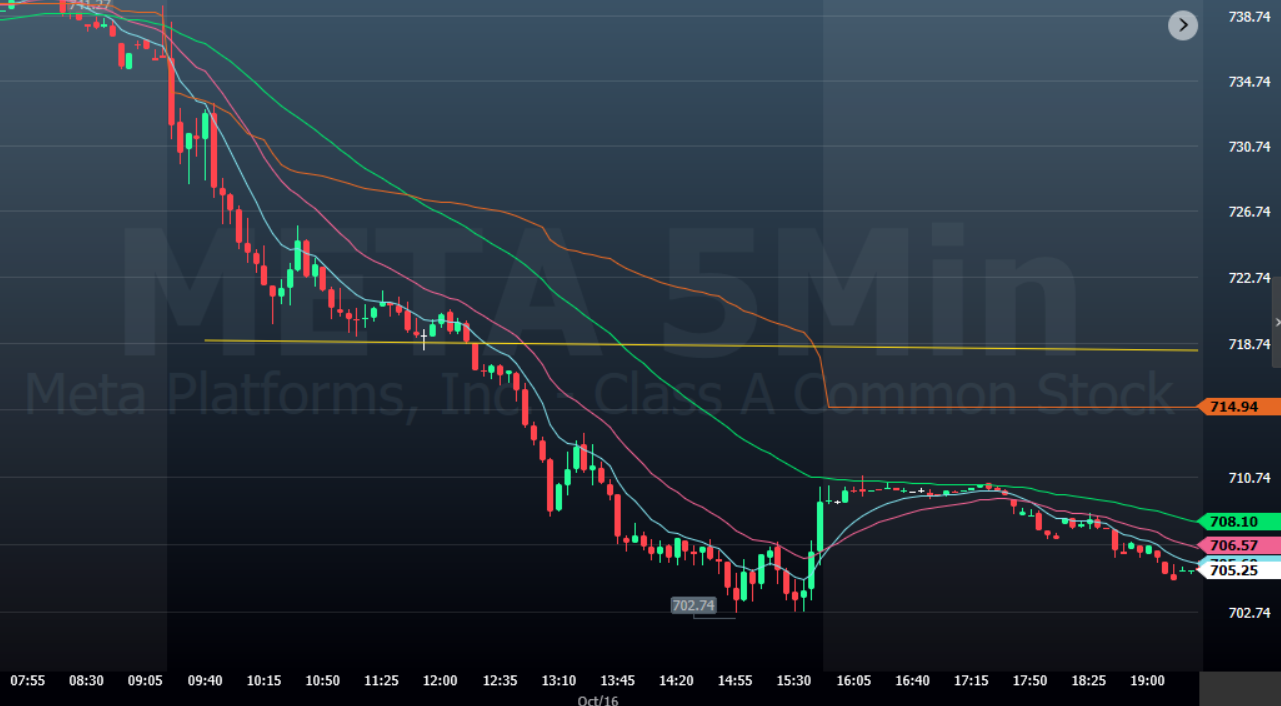The width and height of the screenshot is (1281, 706).
Task: Click the gray 702.74 low marker under candles
Action: tap(694, 605)
